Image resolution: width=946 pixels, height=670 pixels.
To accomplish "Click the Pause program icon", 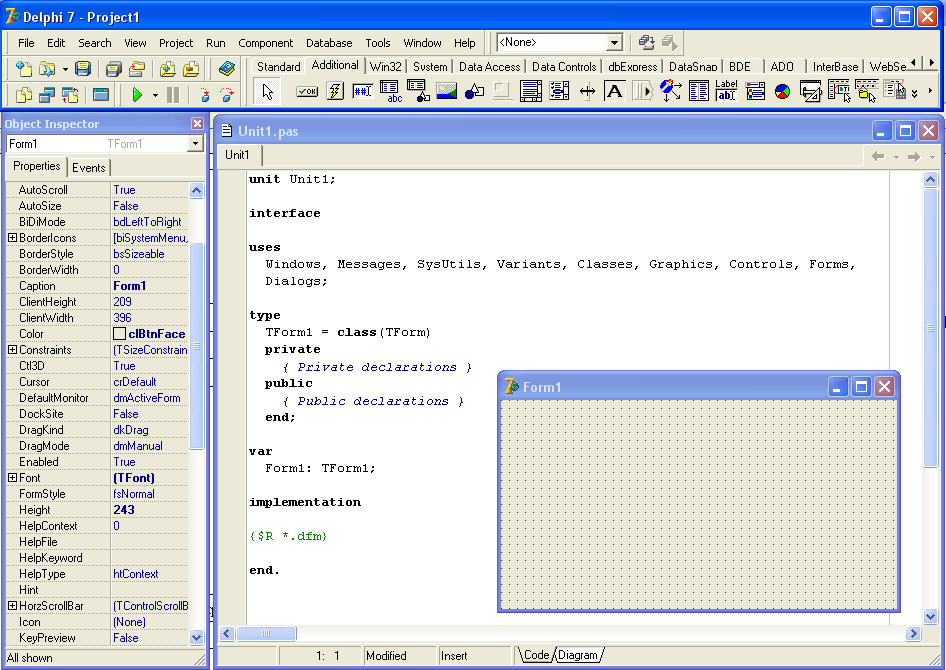I will pyautogui.click(x=173, y=95).
